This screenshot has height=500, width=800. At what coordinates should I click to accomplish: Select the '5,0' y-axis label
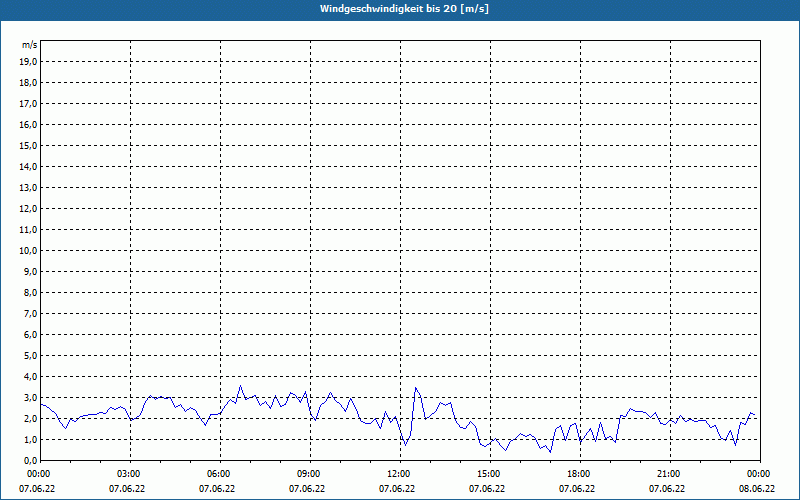30,356
